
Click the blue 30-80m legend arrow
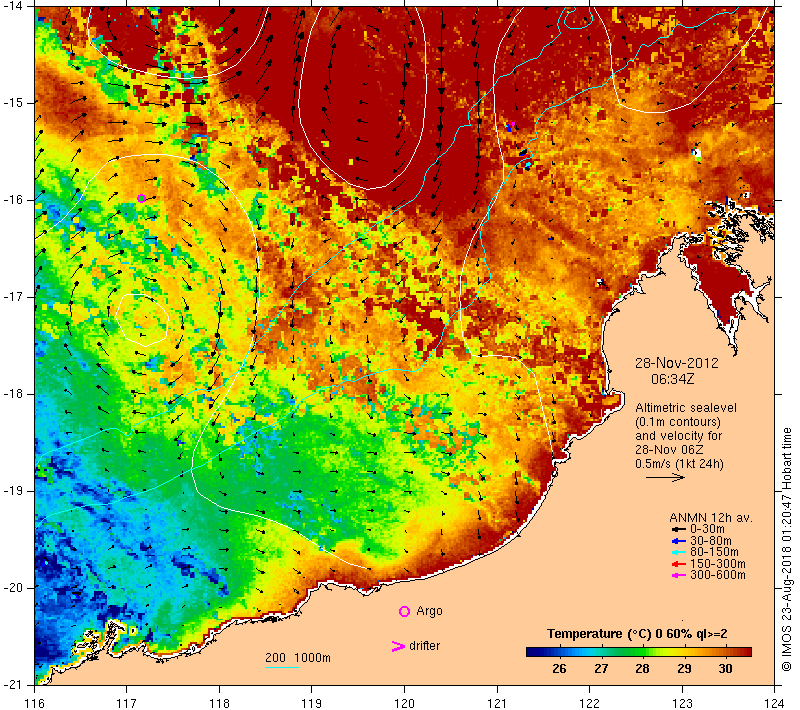coord(679,541)
